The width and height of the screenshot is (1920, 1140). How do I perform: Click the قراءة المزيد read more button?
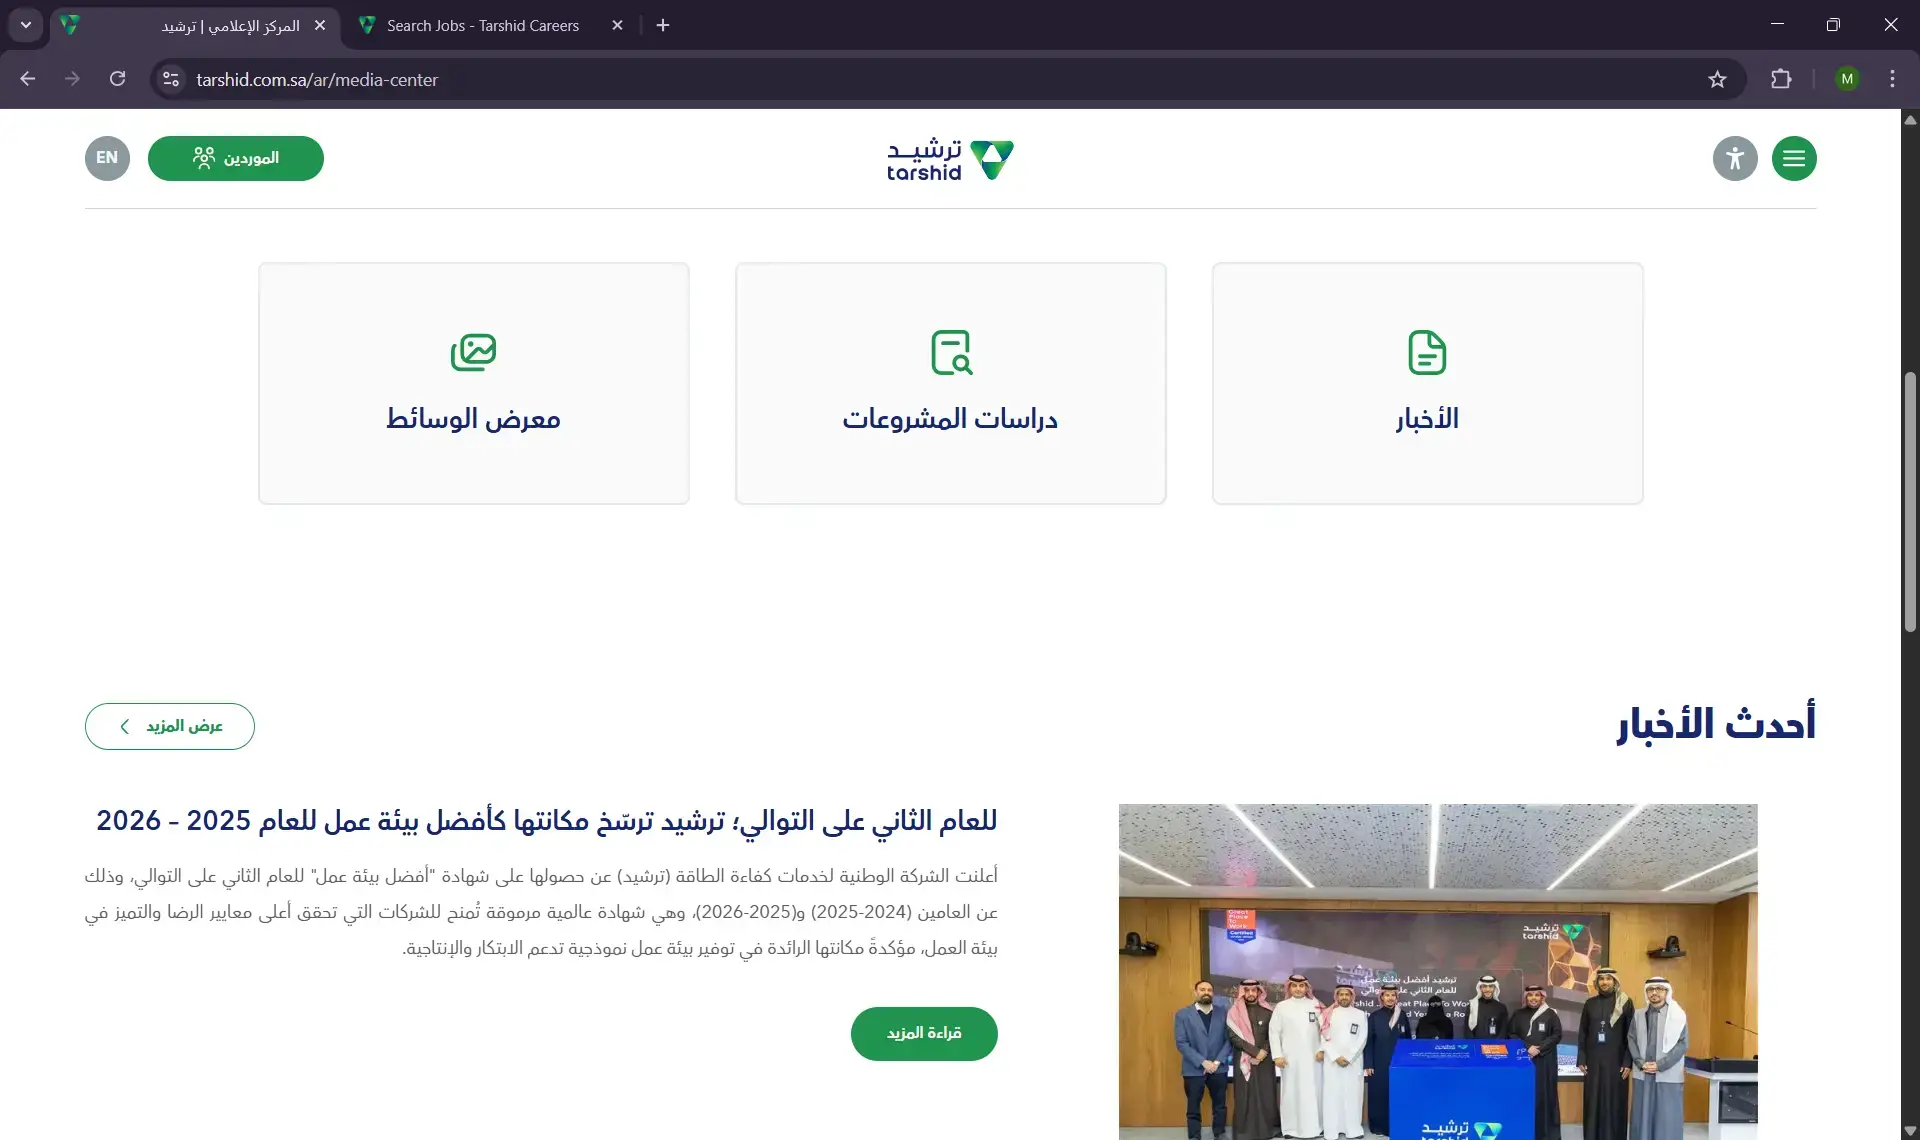[x=924, y=1033]
